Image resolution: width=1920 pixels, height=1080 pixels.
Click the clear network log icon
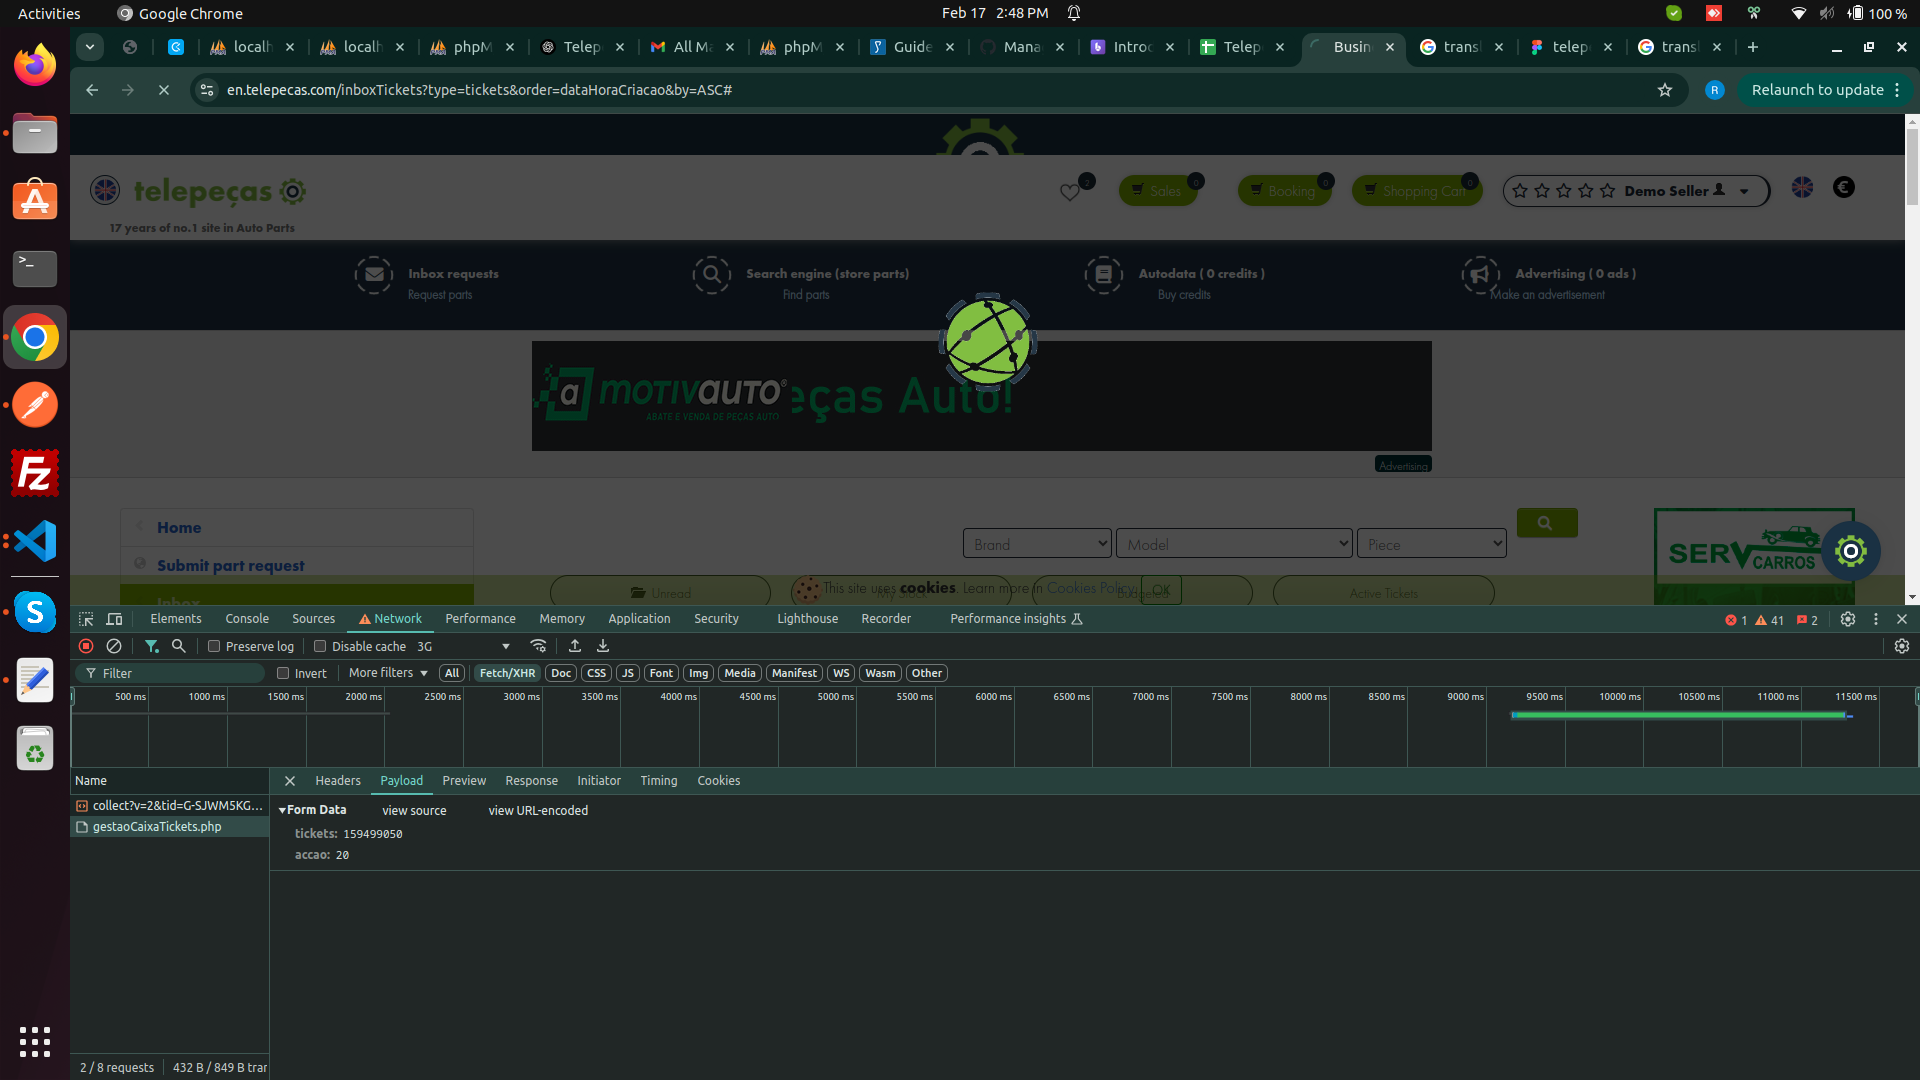click(x=114, y=646)
